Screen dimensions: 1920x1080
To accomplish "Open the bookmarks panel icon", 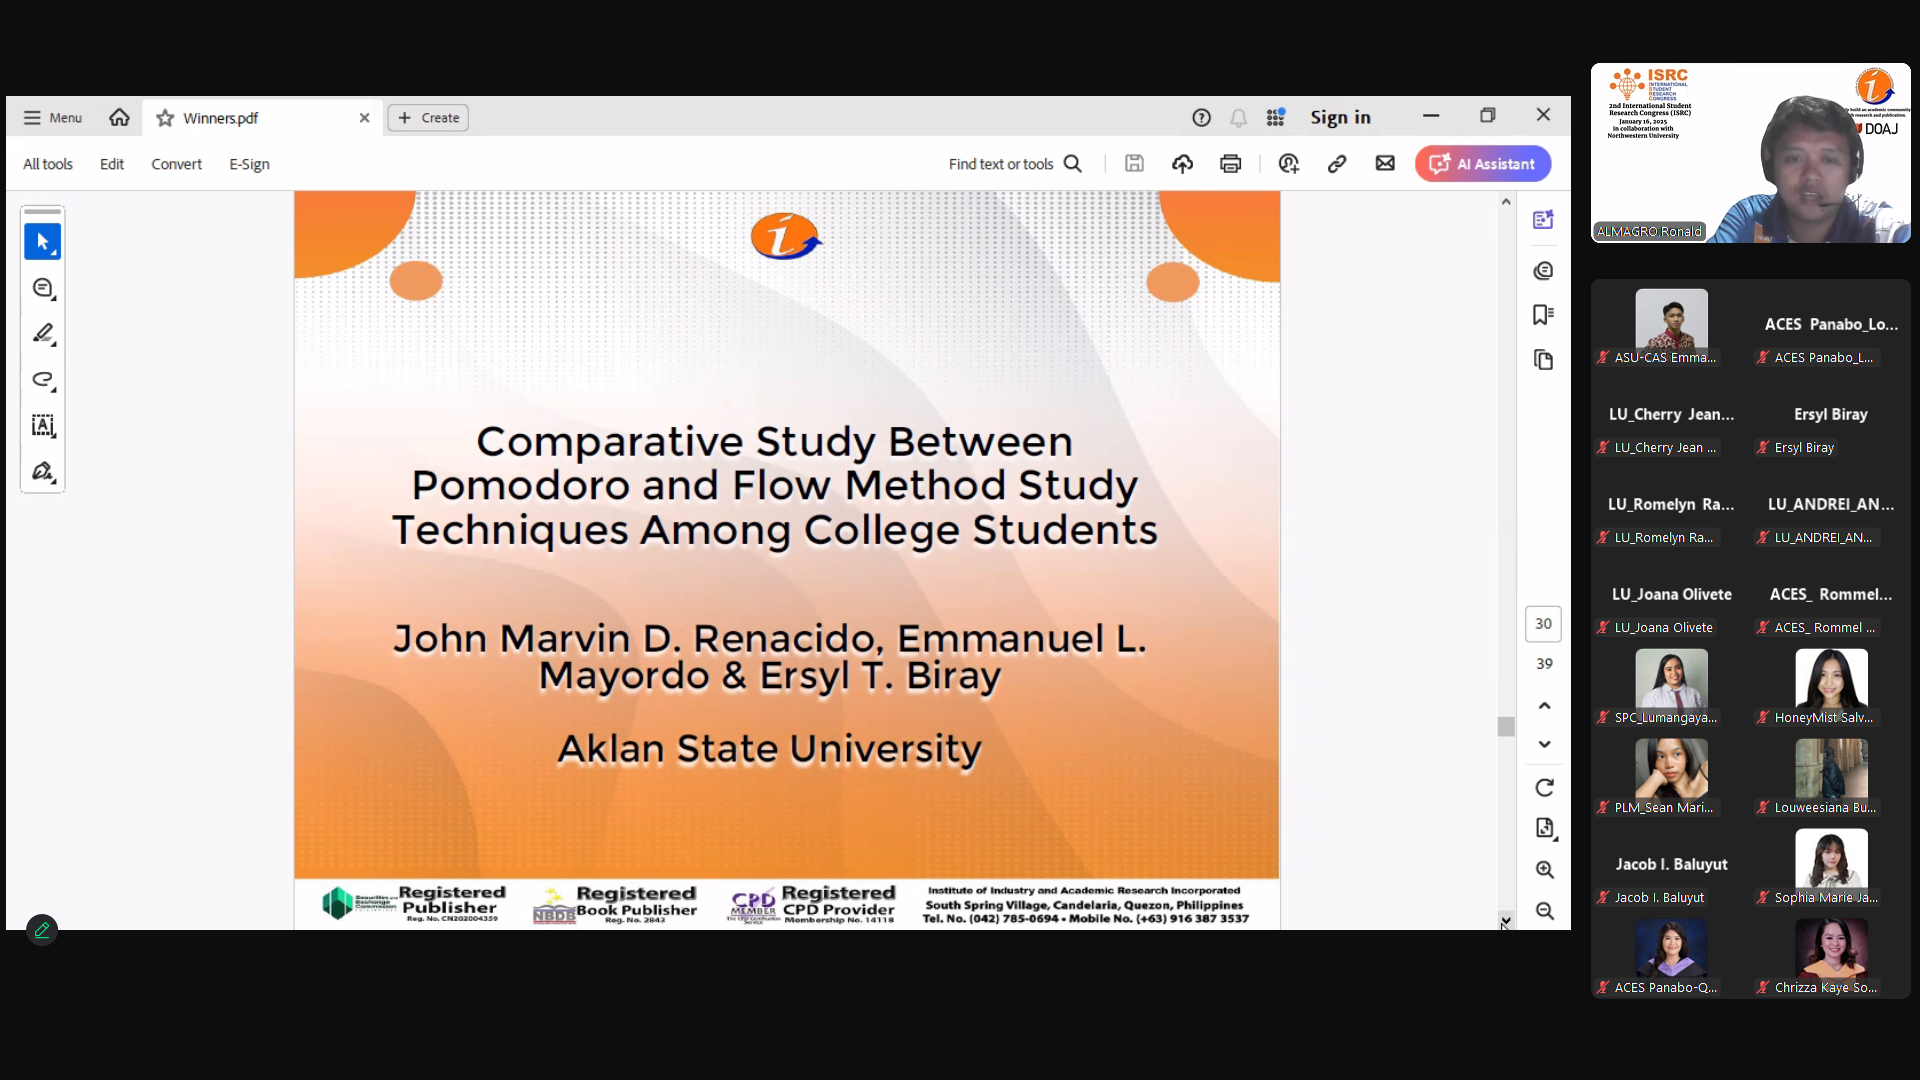I will (1543, 315).
